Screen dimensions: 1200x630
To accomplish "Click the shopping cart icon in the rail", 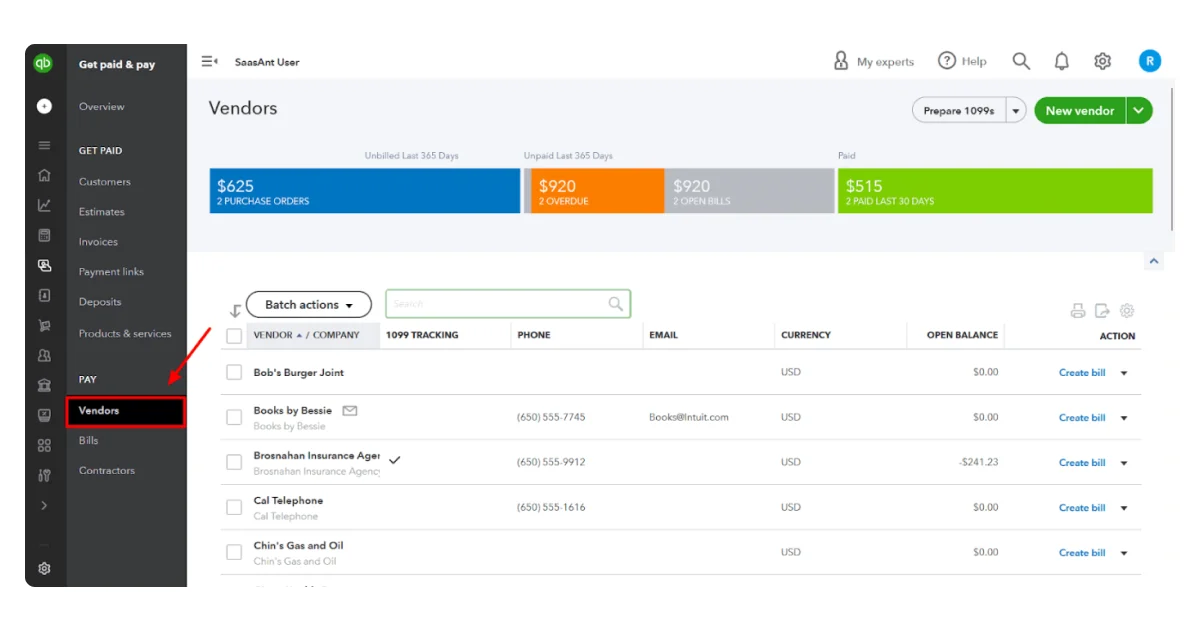I will [x=44, y=325].
